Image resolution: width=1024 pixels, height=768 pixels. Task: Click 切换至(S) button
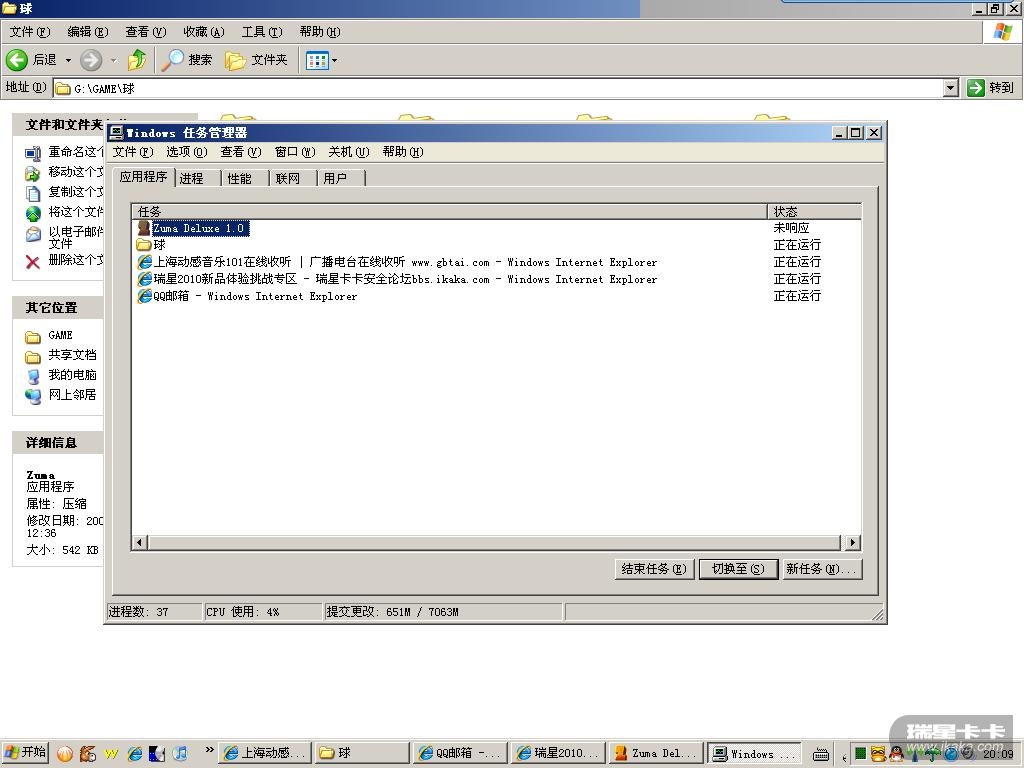click(738, 569)
